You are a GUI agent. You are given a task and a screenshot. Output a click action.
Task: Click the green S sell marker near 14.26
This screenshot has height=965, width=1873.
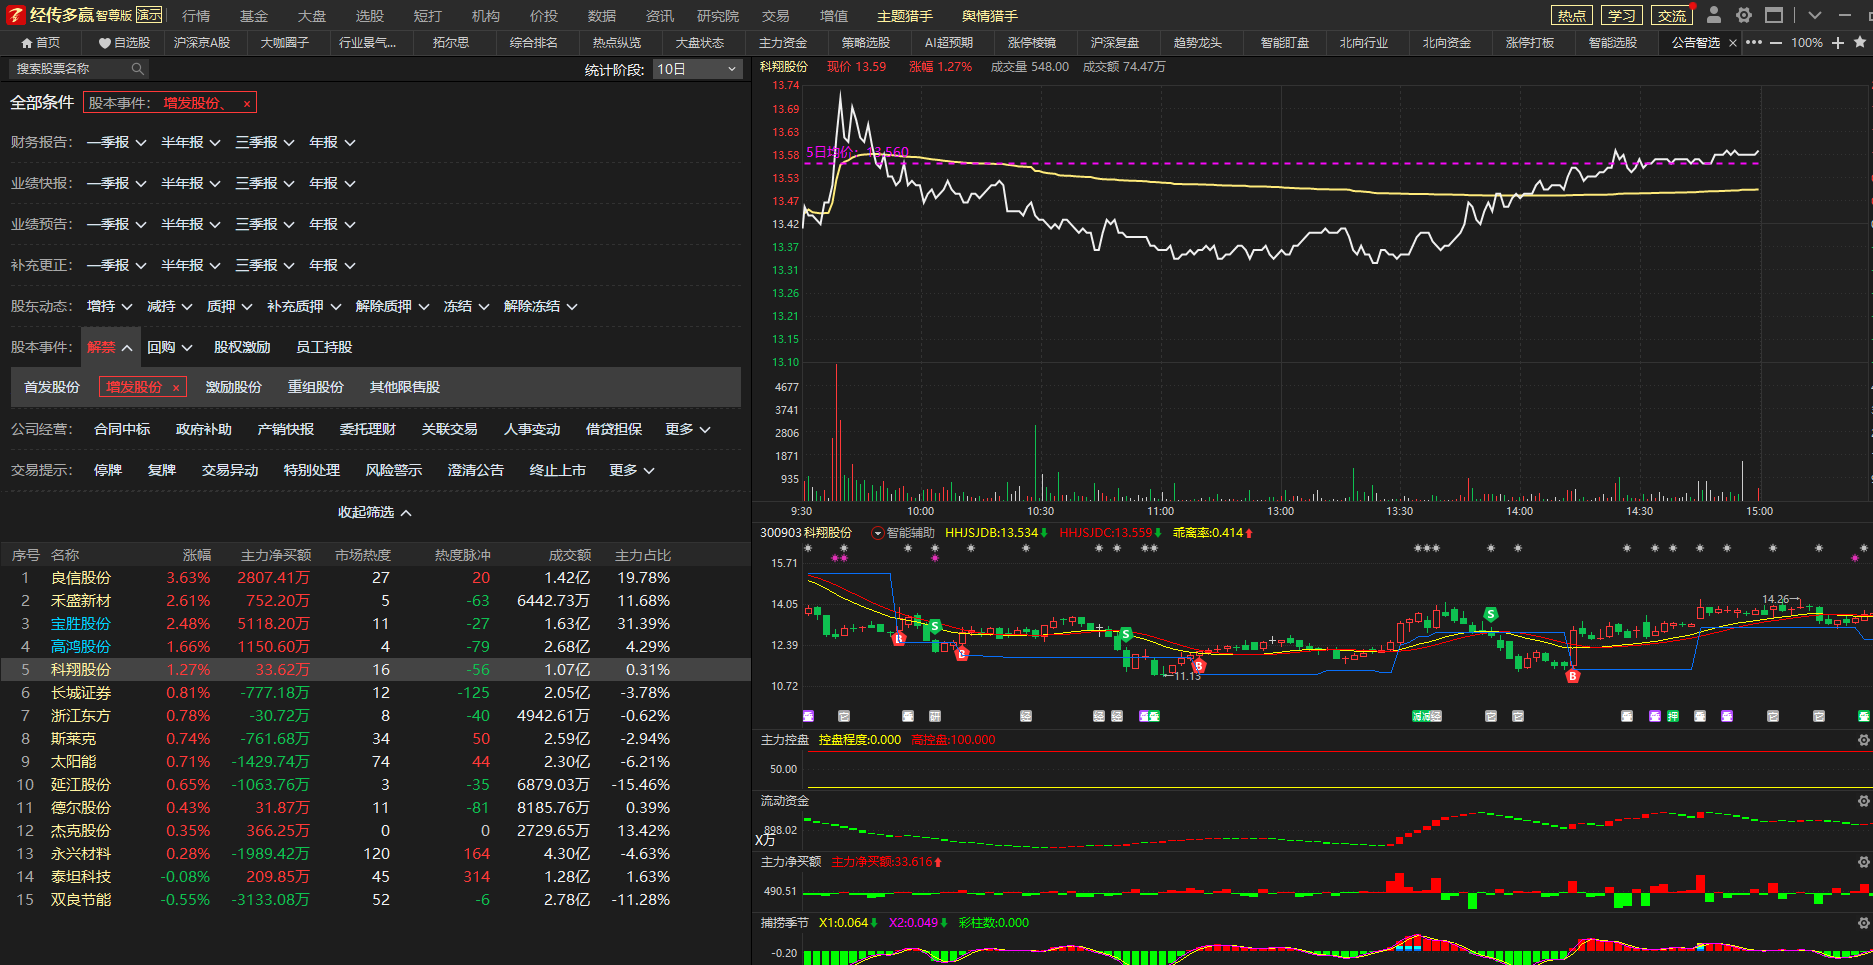click(x=1491, y=614)
